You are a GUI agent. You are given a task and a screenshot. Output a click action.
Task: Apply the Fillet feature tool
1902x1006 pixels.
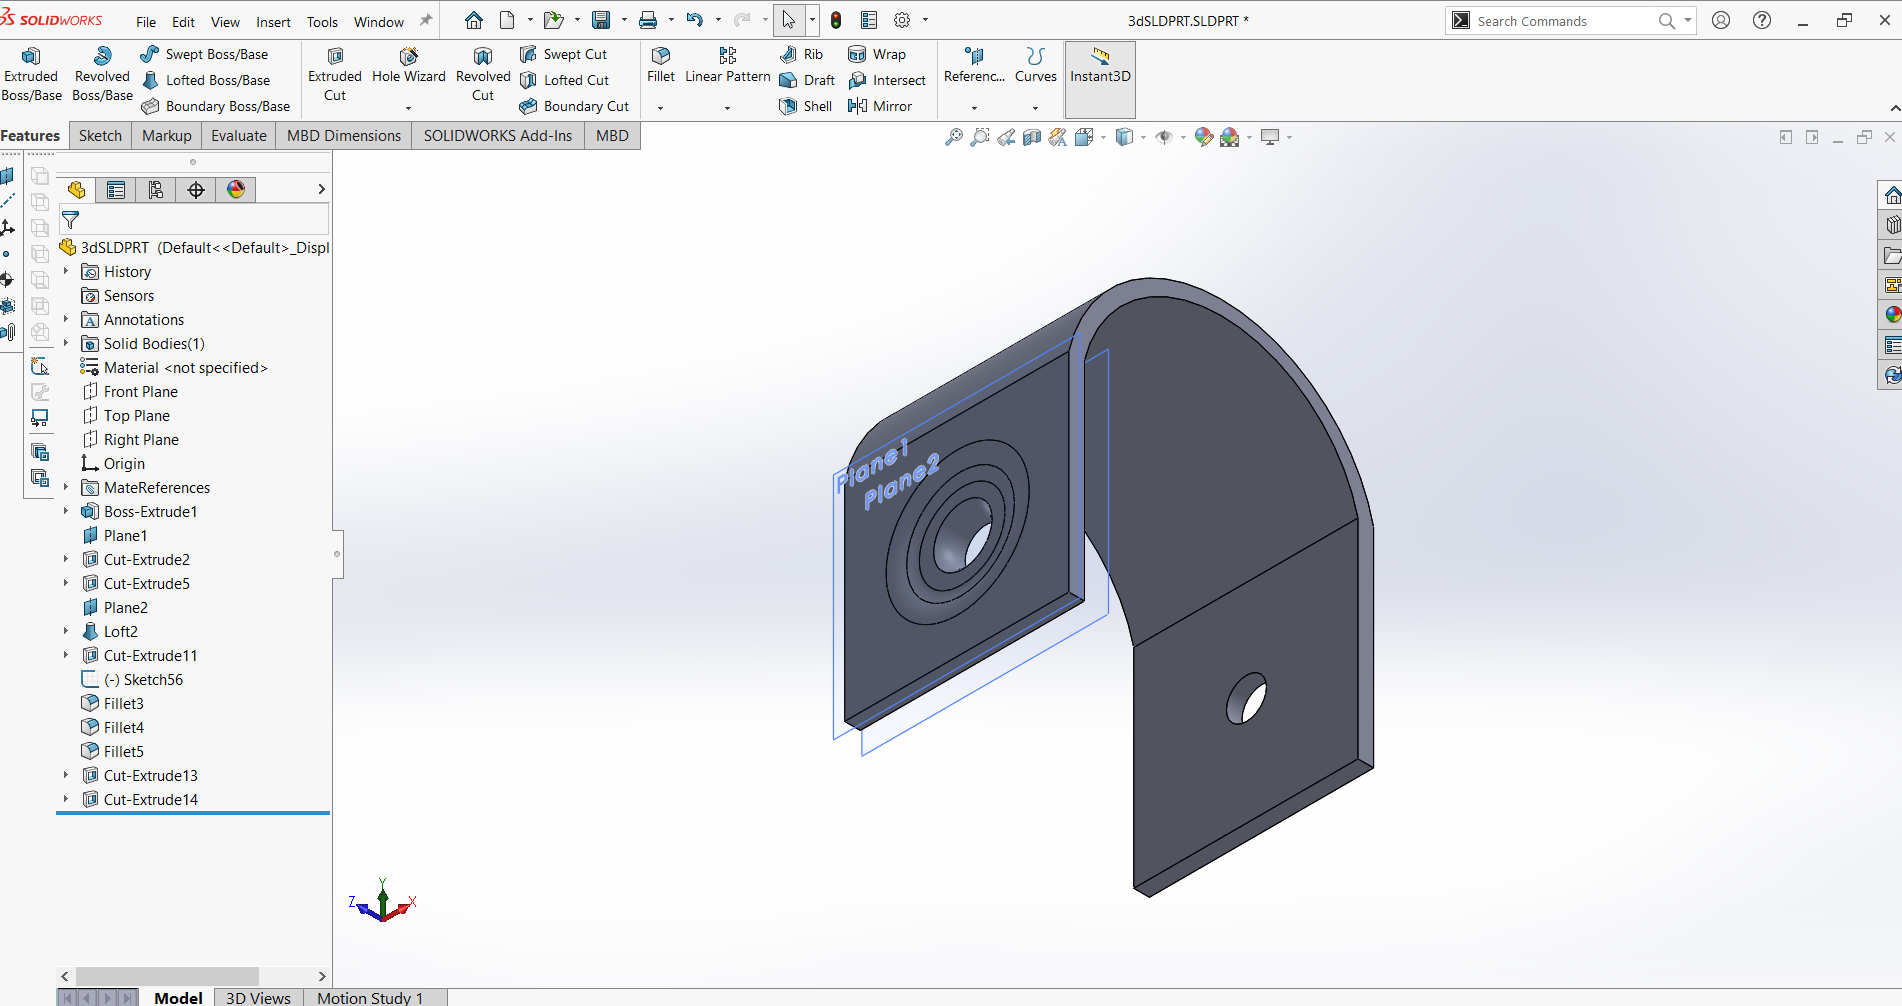(x=661, y=65)
